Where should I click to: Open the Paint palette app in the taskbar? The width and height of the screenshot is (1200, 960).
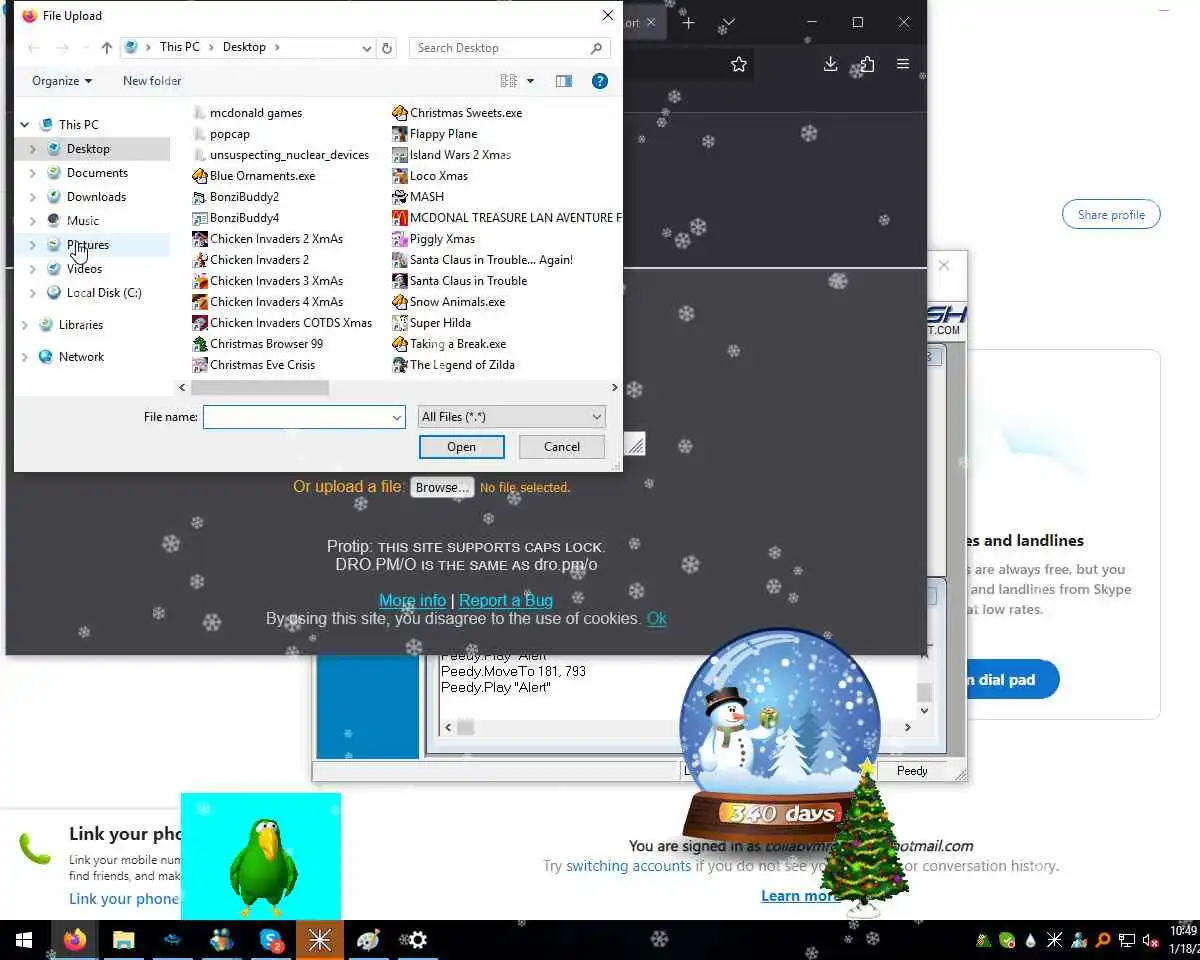click(369, 940)
